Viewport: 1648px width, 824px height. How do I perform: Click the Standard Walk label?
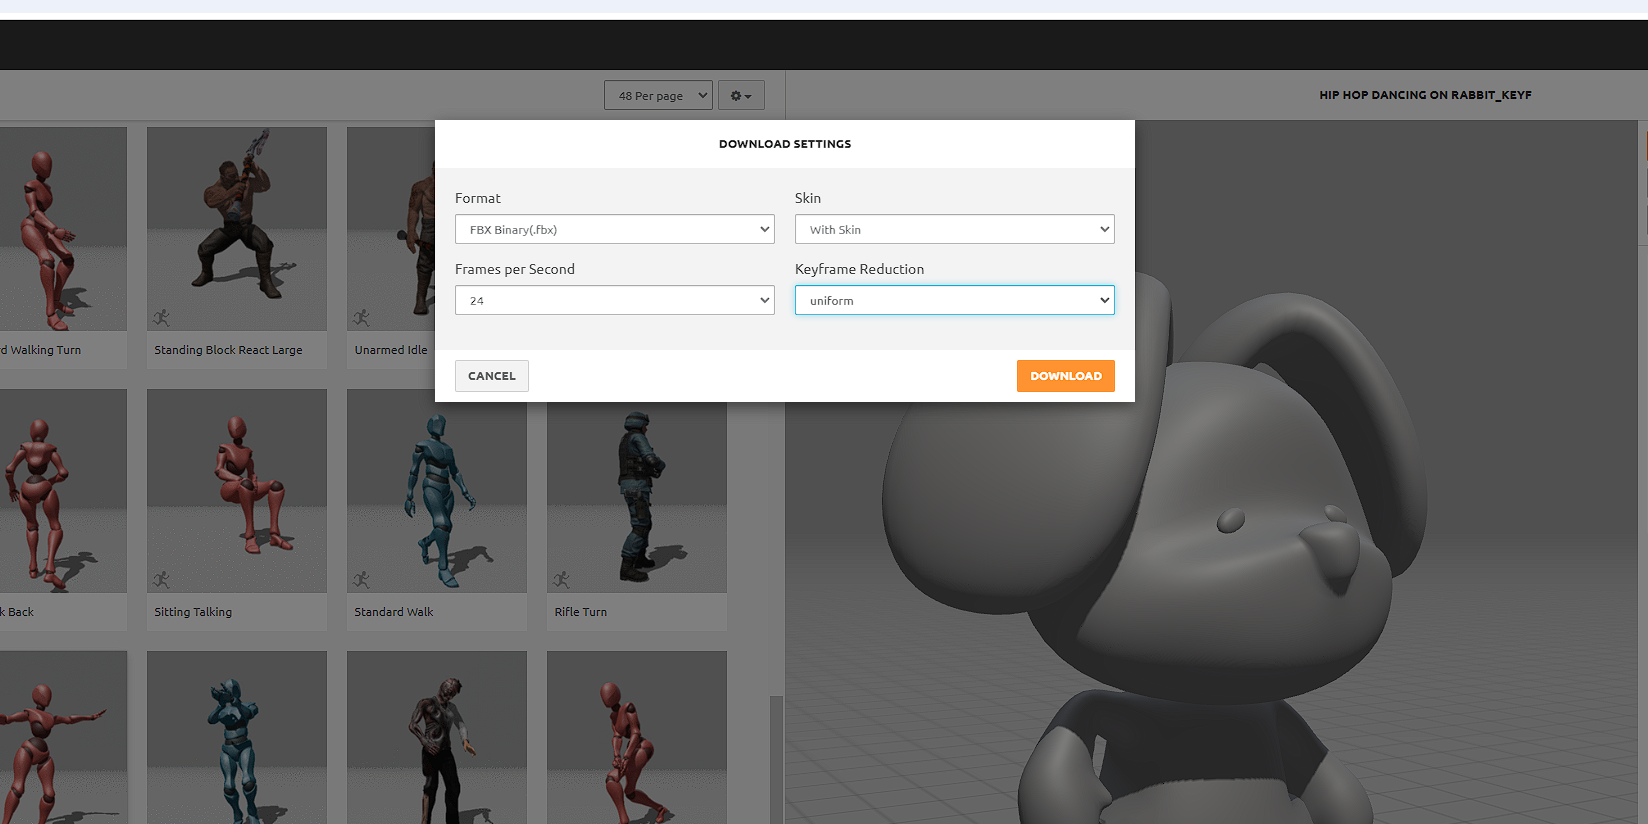point(394,612)
